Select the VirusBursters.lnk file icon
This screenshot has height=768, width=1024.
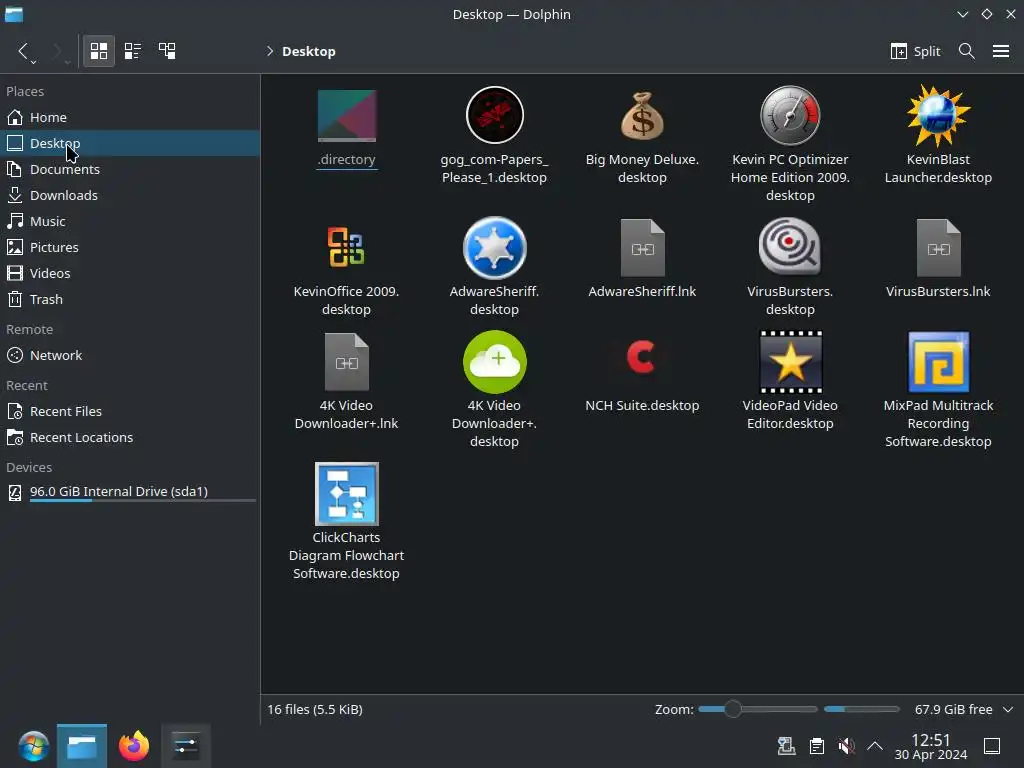[x=938, y=248]
